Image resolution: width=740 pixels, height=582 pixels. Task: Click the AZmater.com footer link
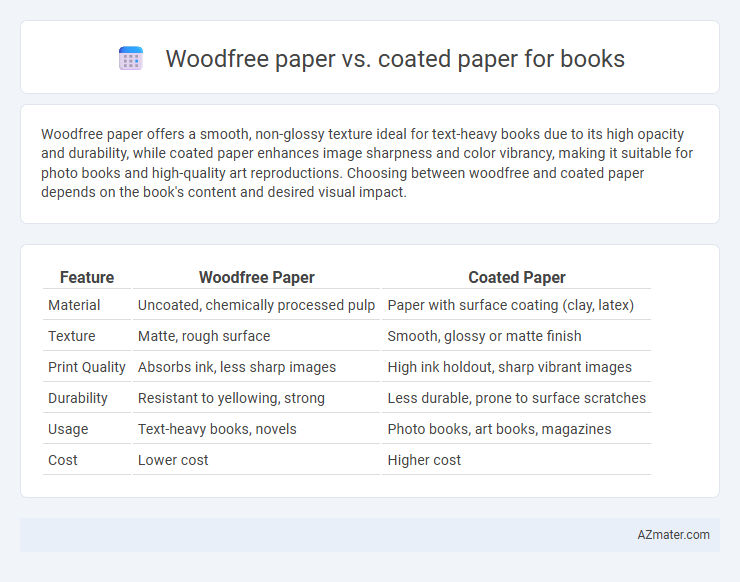pos(673,535)
